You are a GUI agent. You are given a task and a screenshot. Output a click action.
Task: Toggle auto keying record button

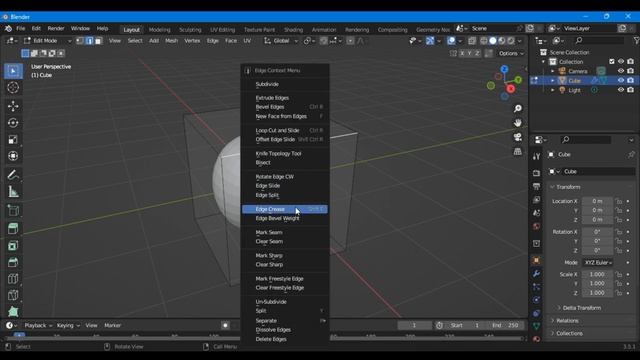pyautogui.click(x=225, y=326)
